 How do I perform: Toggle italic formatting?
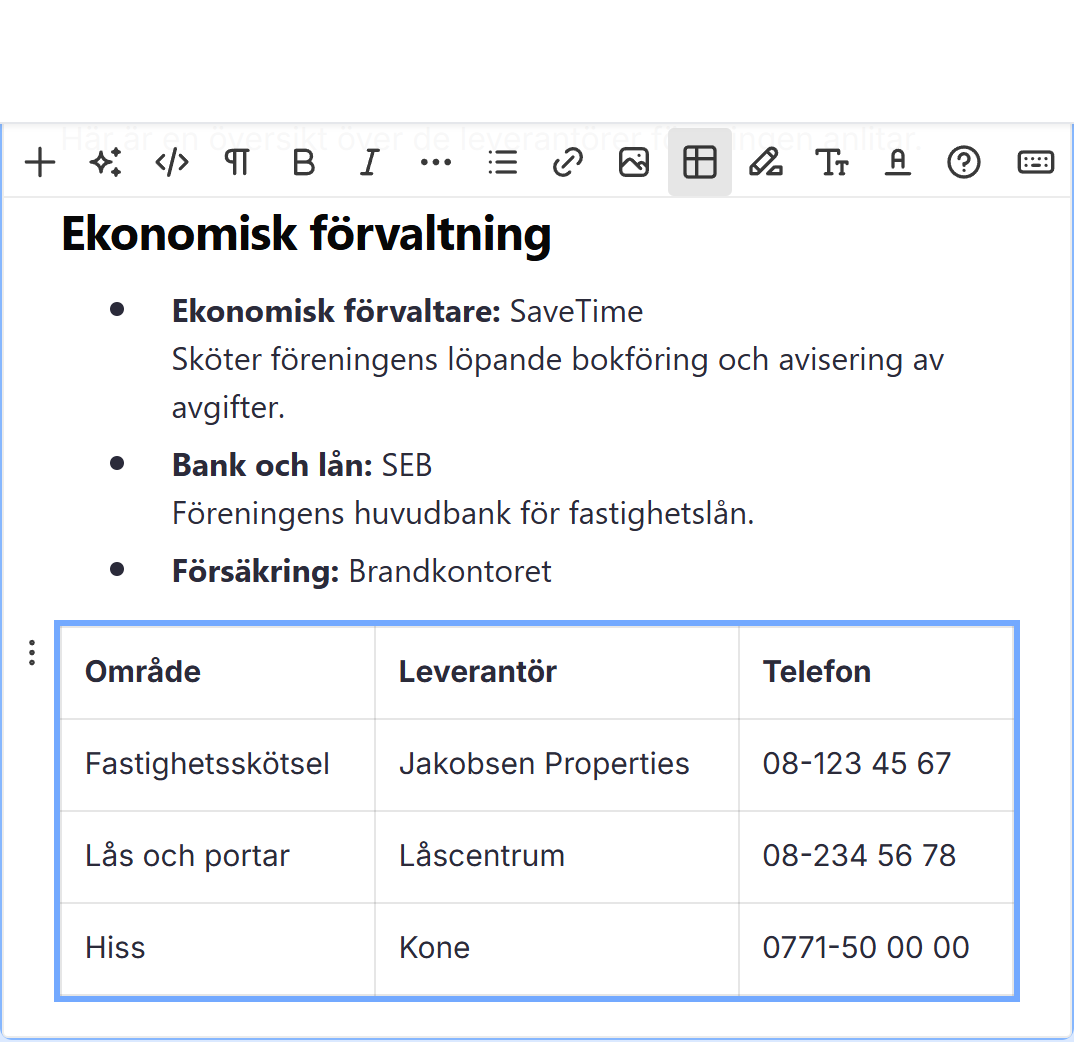coord(369,162)
